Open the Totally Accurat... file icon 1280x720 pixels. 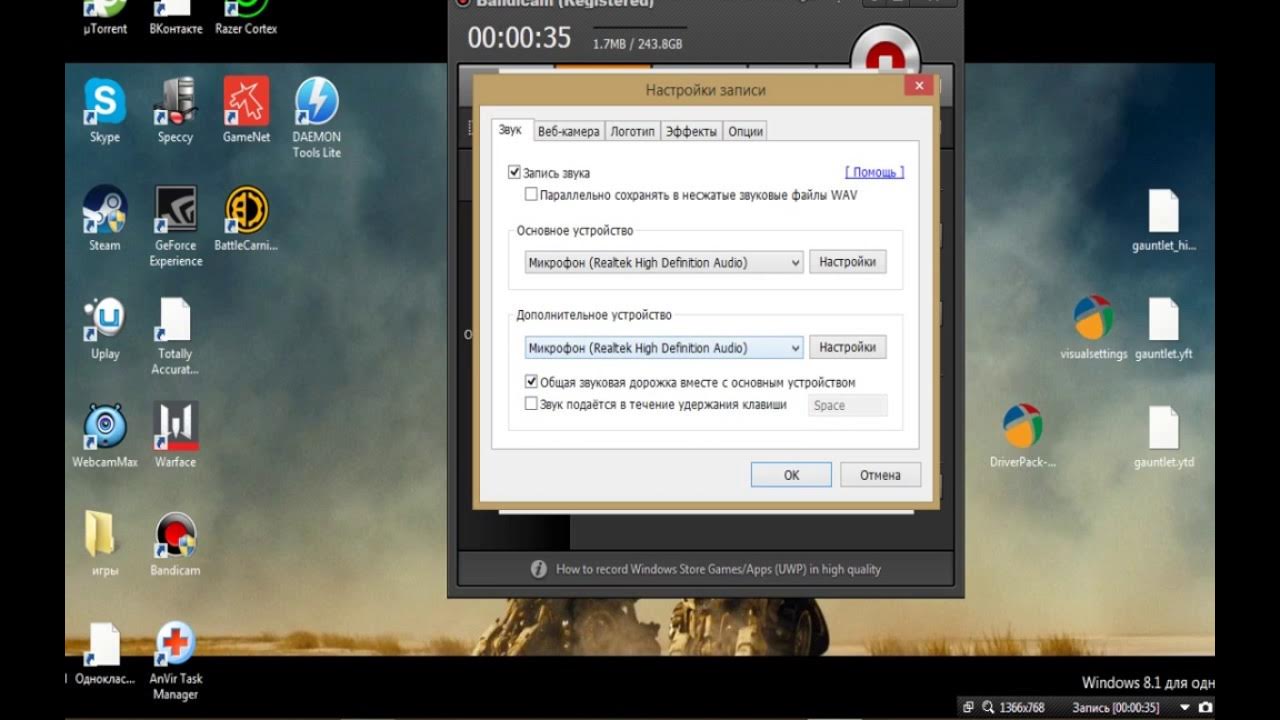[175, 336]
